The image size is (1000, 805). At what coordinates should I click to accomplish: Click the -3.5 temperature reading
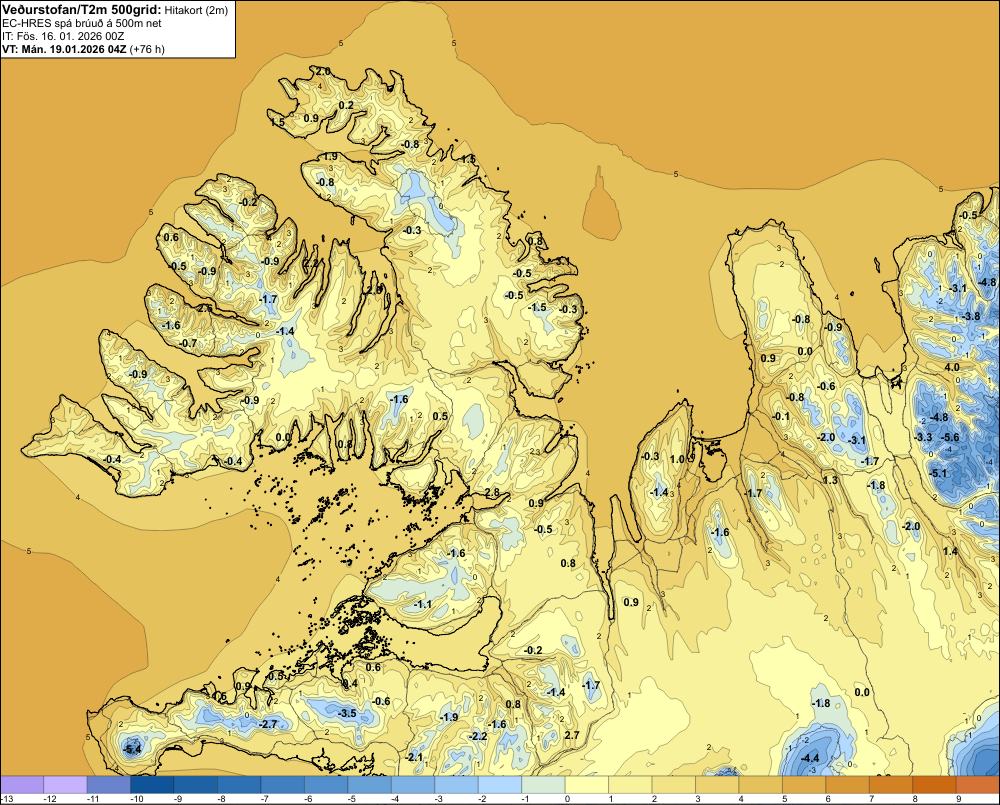point(347,713)
